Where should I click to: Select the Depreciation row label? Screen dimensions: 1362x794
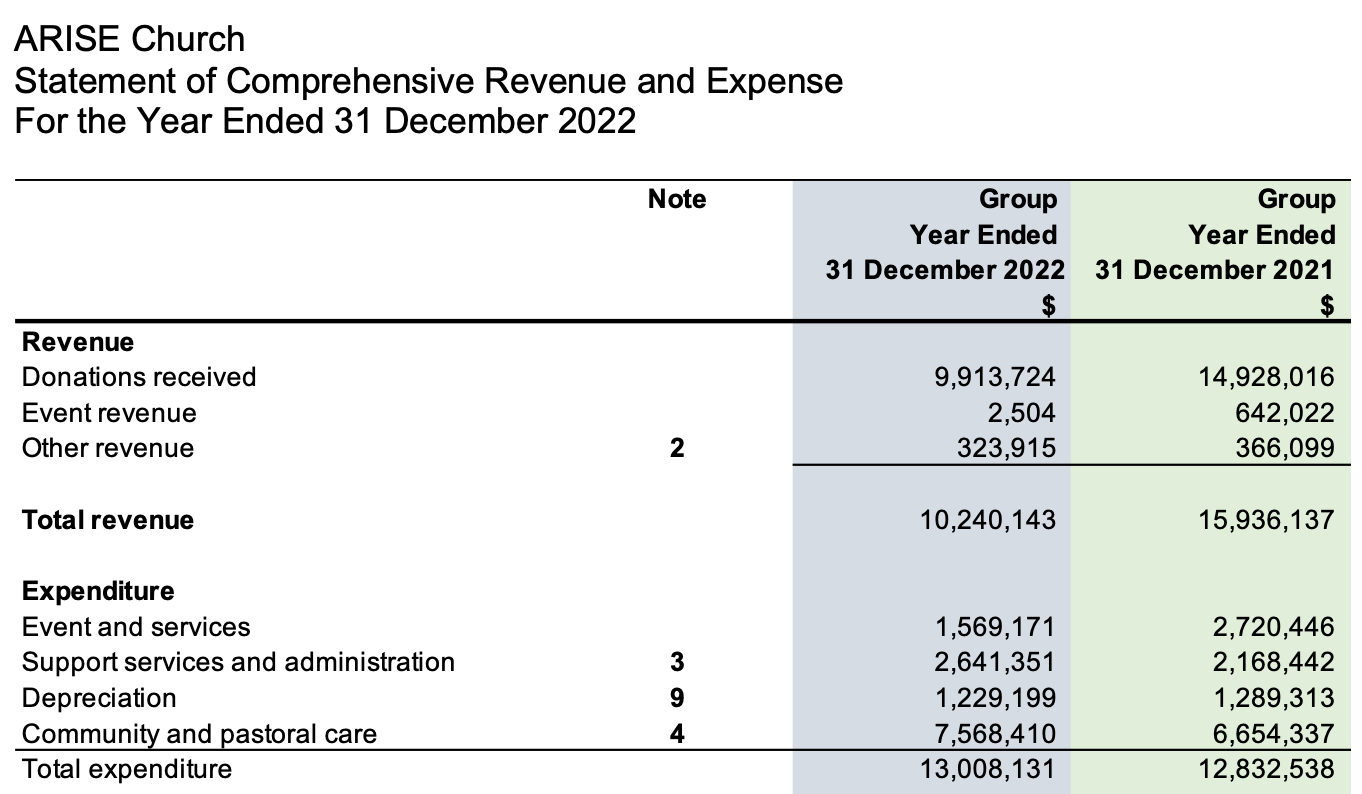(x=99, y=698)
